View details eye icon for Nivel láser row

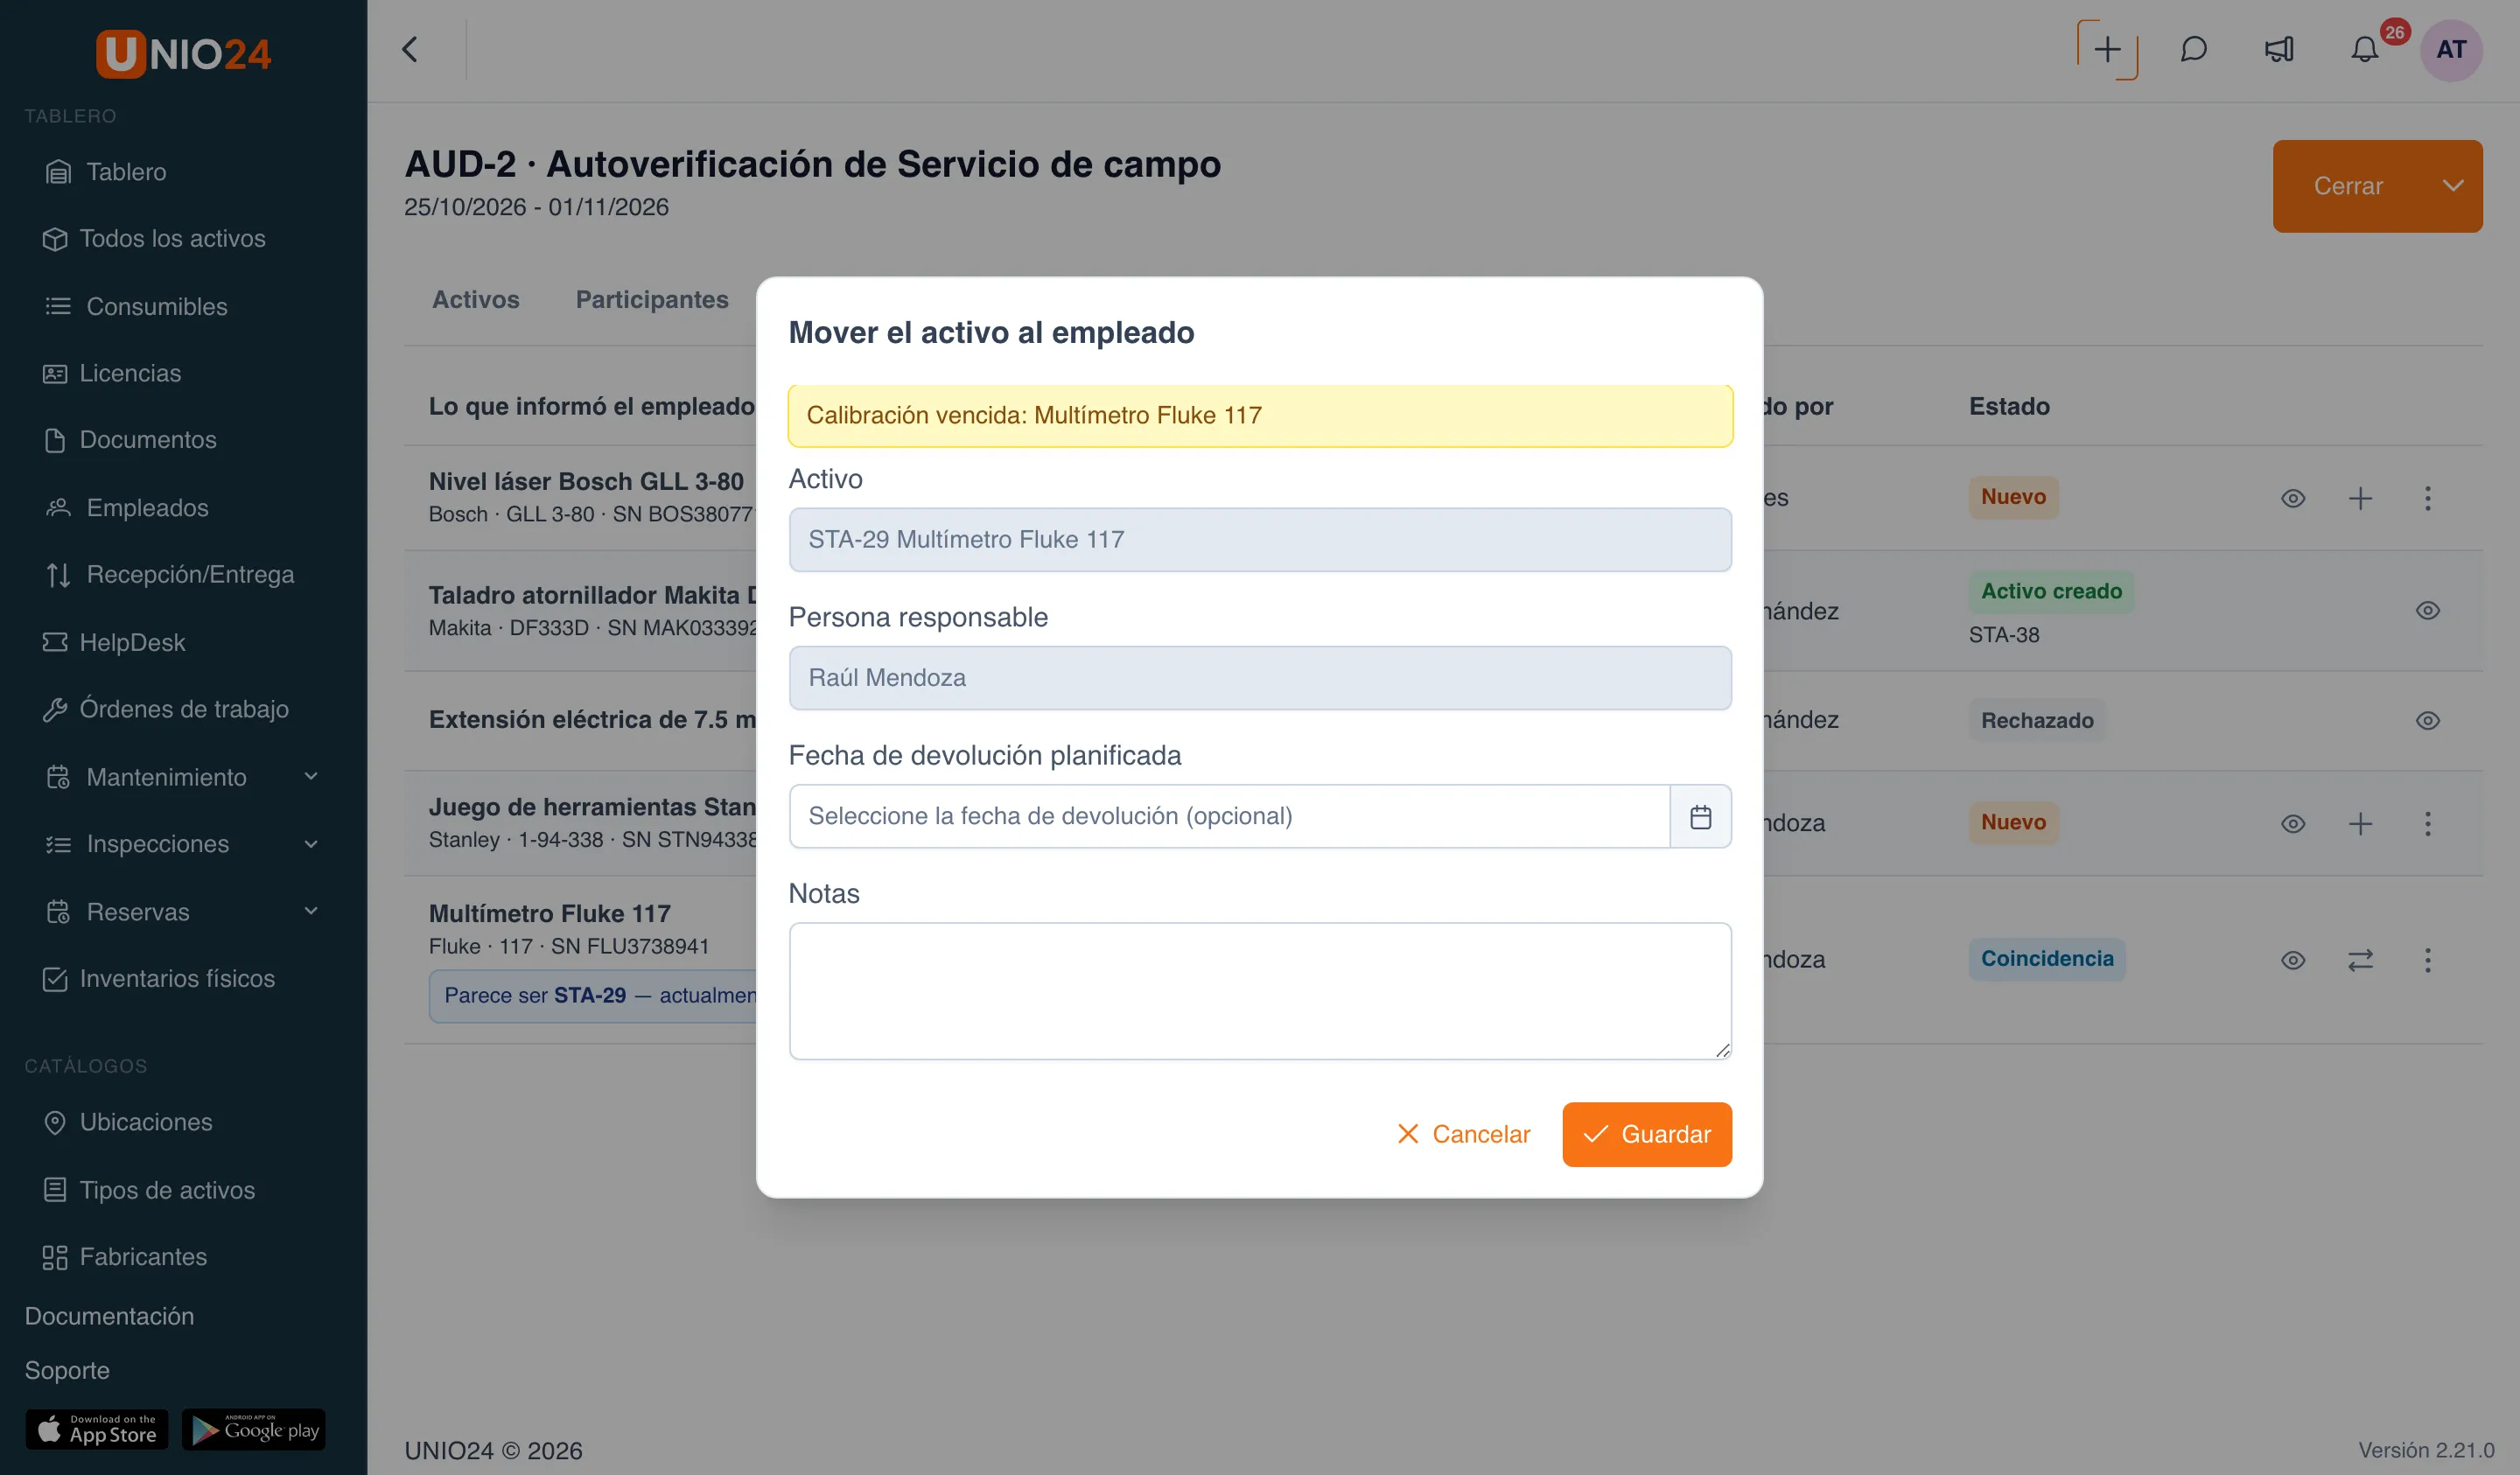coord(2293,498)
